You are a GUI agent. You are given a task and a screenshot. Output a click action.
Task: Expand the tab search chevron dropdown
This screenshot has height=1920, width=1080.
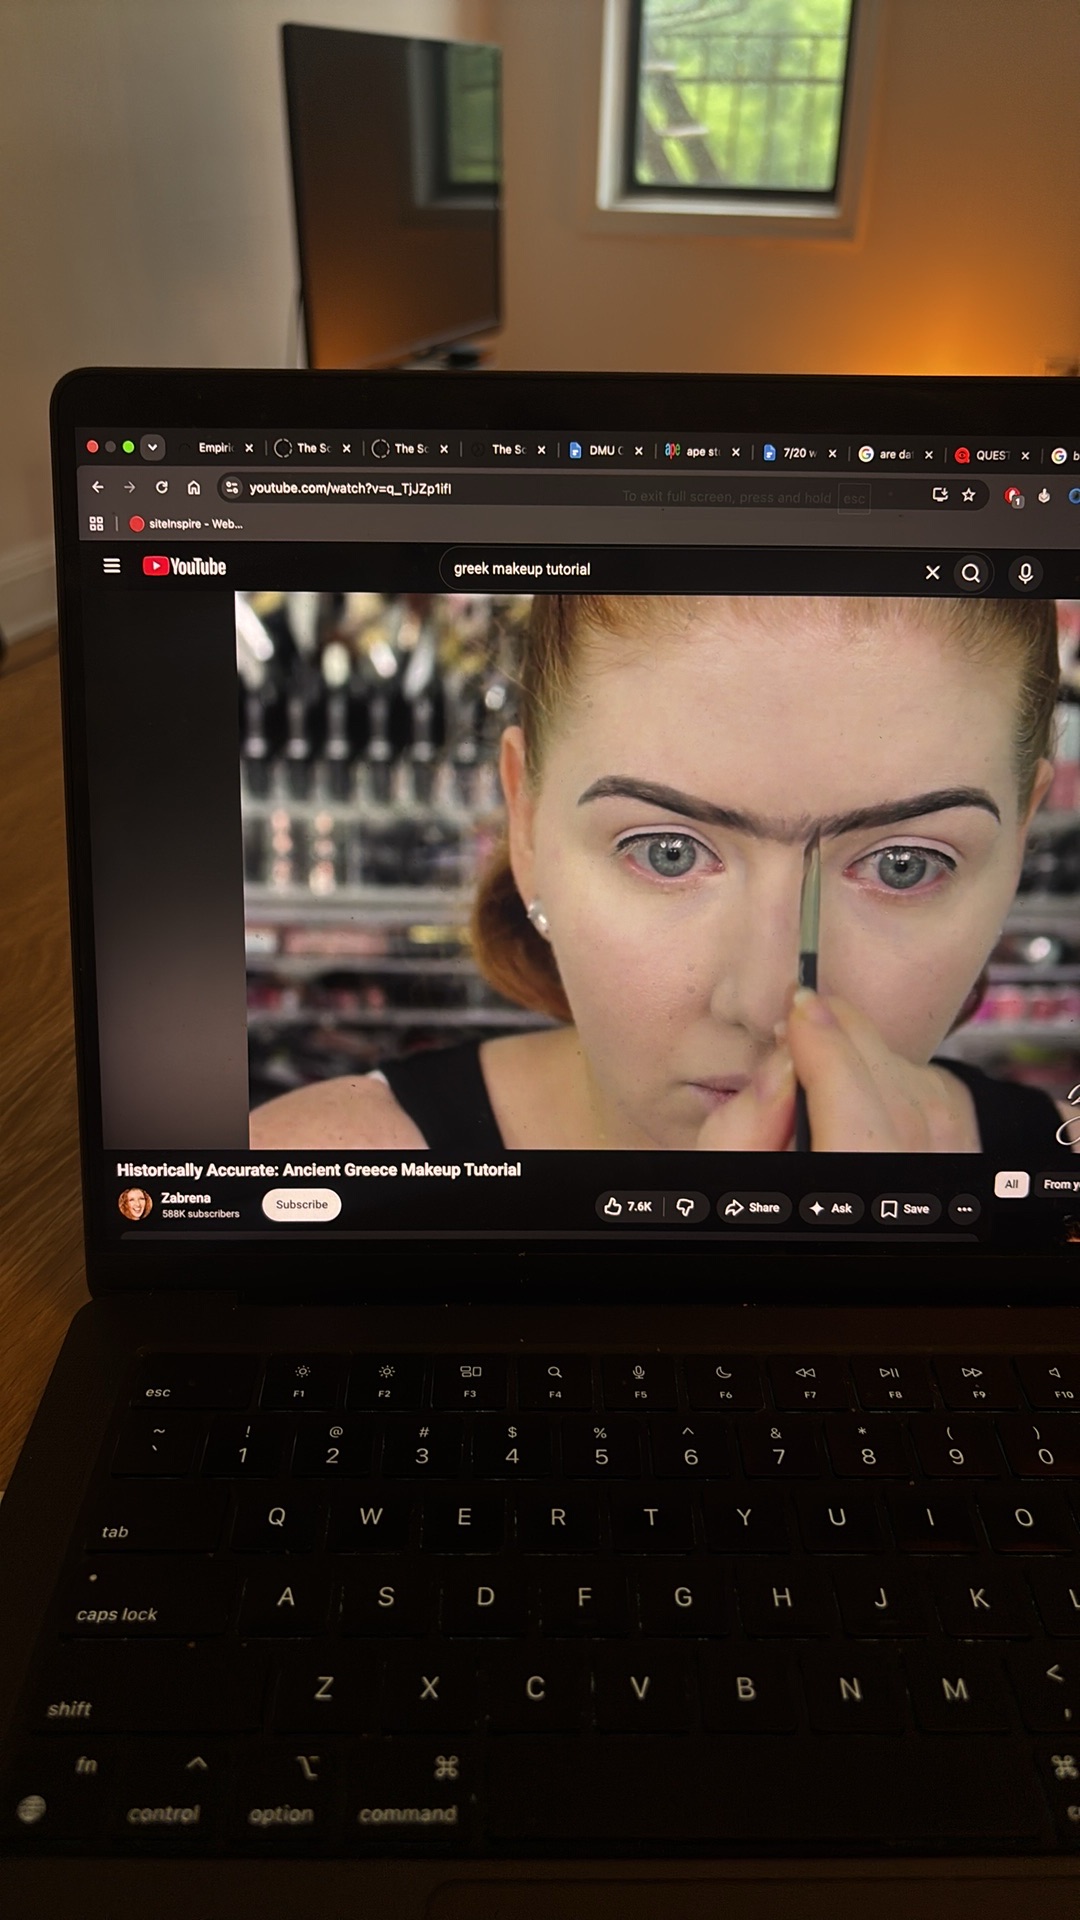click(x=152, y=447)
